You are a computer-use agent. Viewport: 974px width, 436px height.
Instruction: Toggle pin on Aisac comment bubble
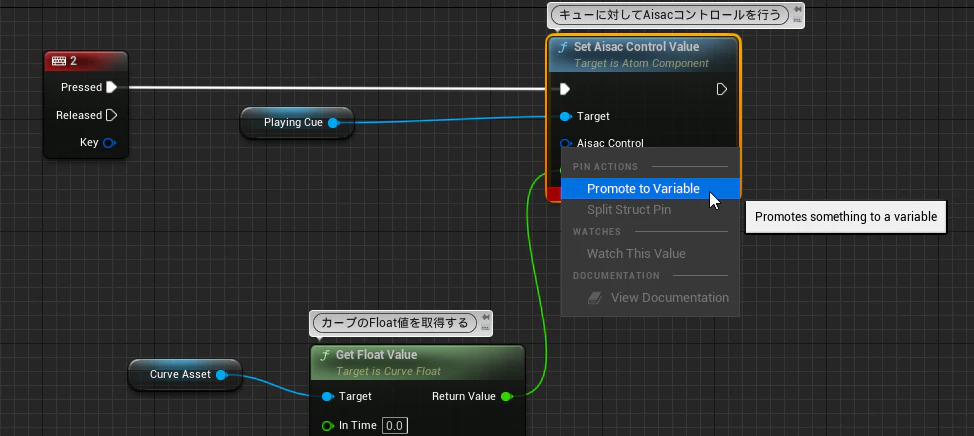tap(797, 9)
